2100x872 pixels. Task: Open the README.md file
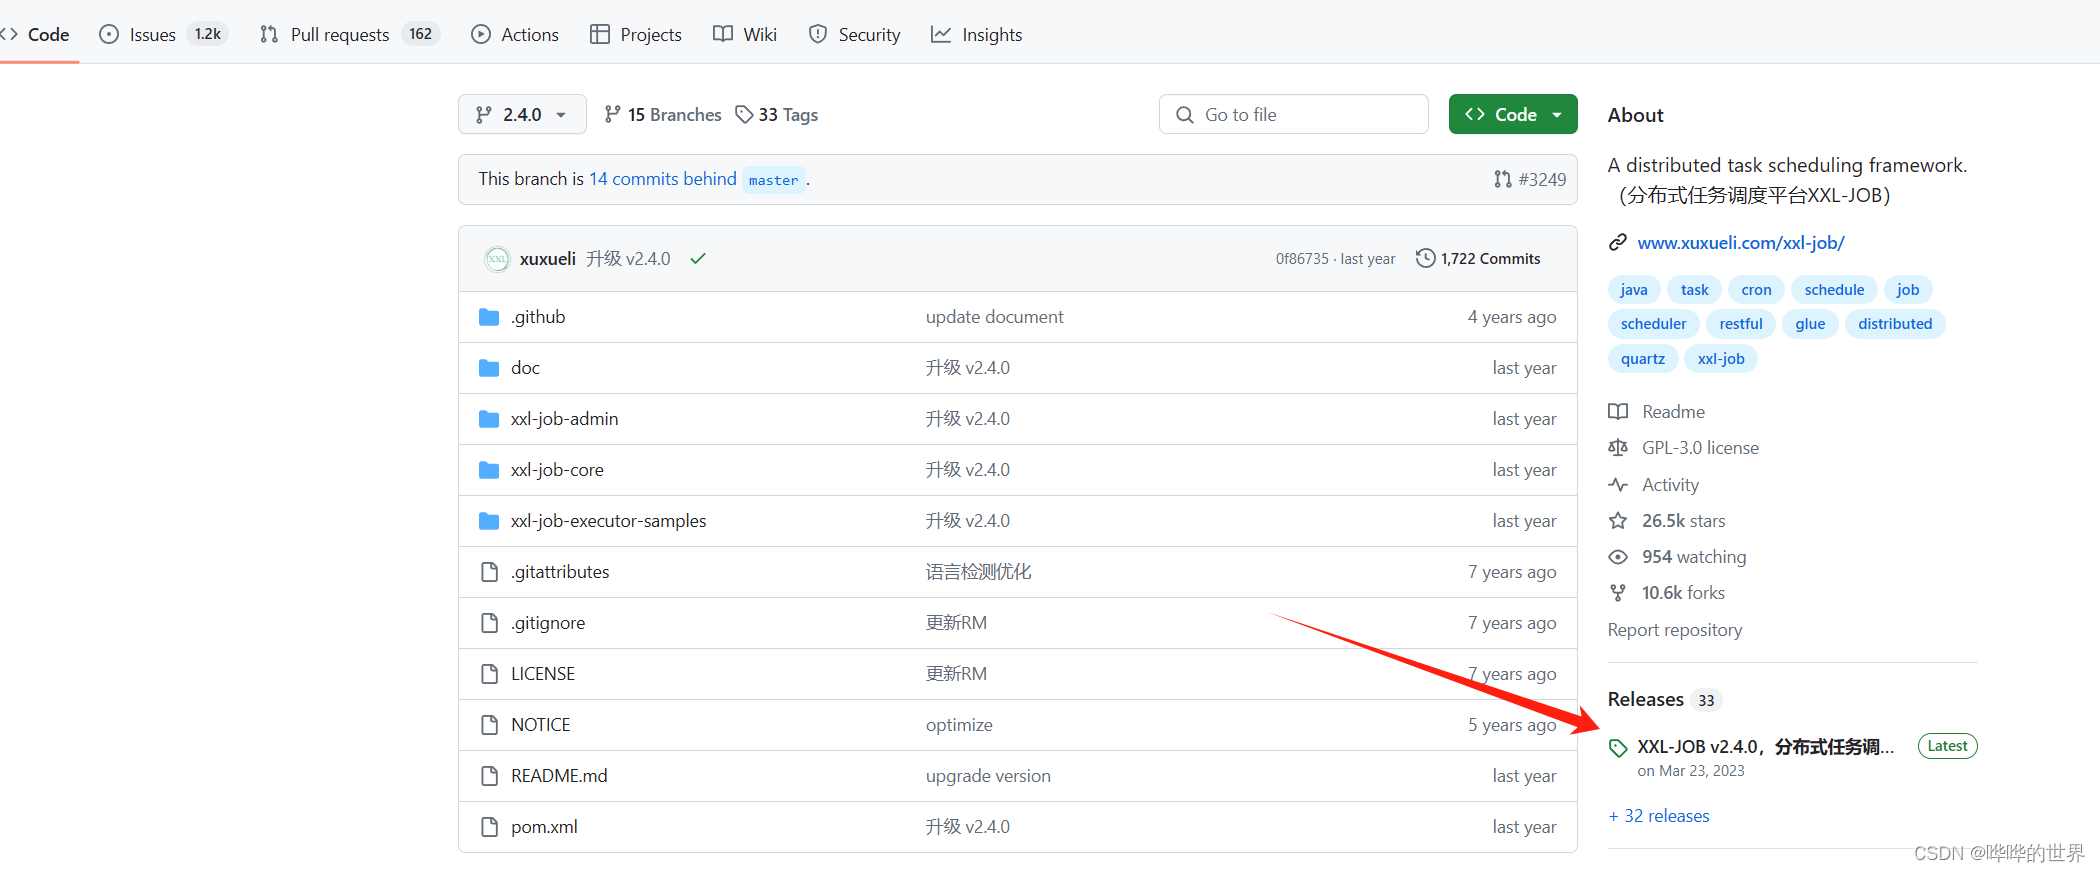point(559,776)
